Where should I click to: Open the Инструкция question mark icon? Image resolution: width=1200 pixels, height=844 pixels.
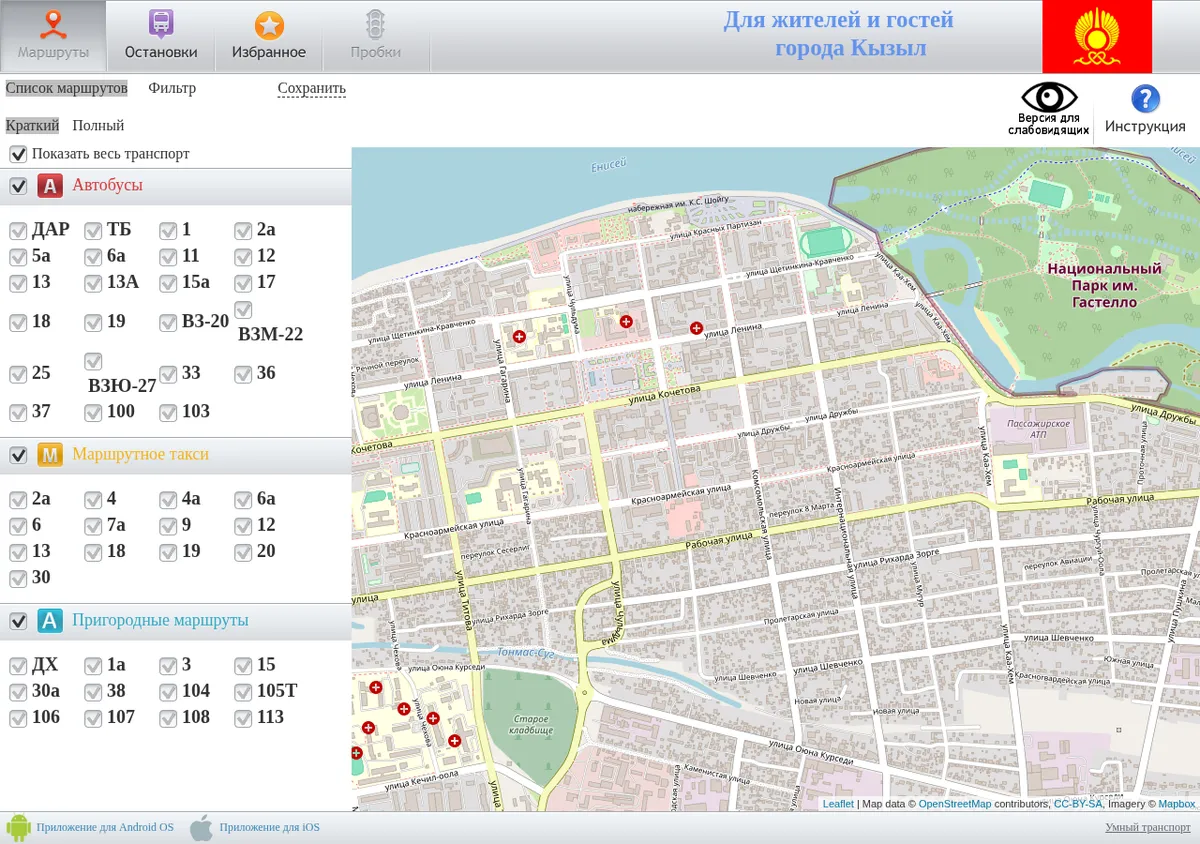[1145, 98]
